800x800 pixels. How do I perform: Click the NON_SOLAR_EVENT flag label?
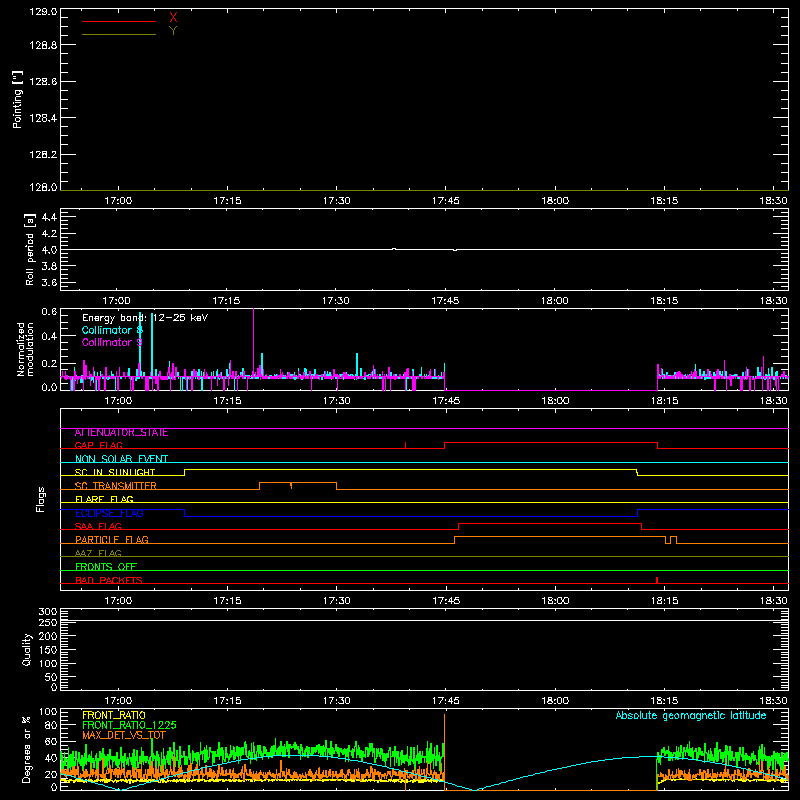pos(121,459)
